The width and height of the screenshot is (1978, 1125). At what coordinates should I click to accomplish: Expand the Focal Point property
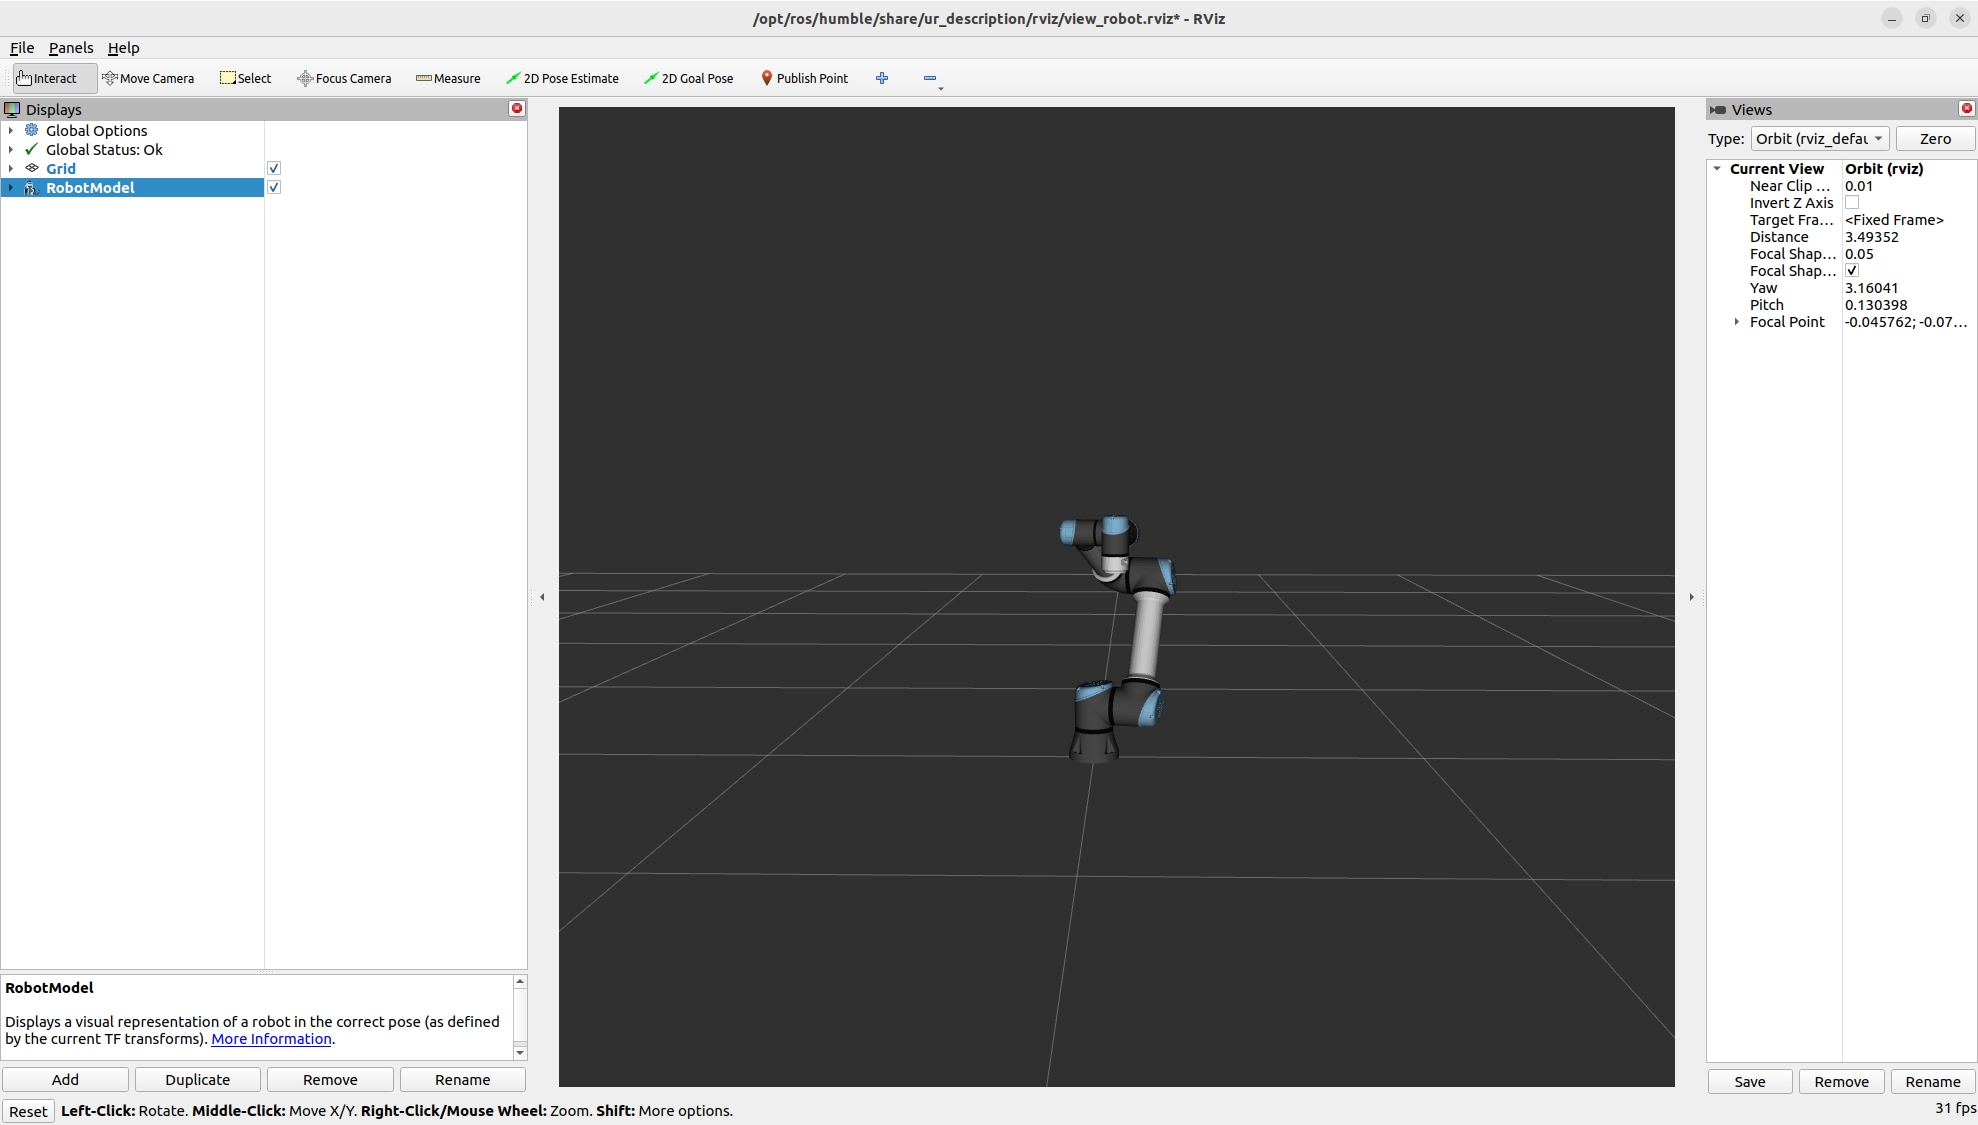pyautogui.click(x=1737, y=322)
